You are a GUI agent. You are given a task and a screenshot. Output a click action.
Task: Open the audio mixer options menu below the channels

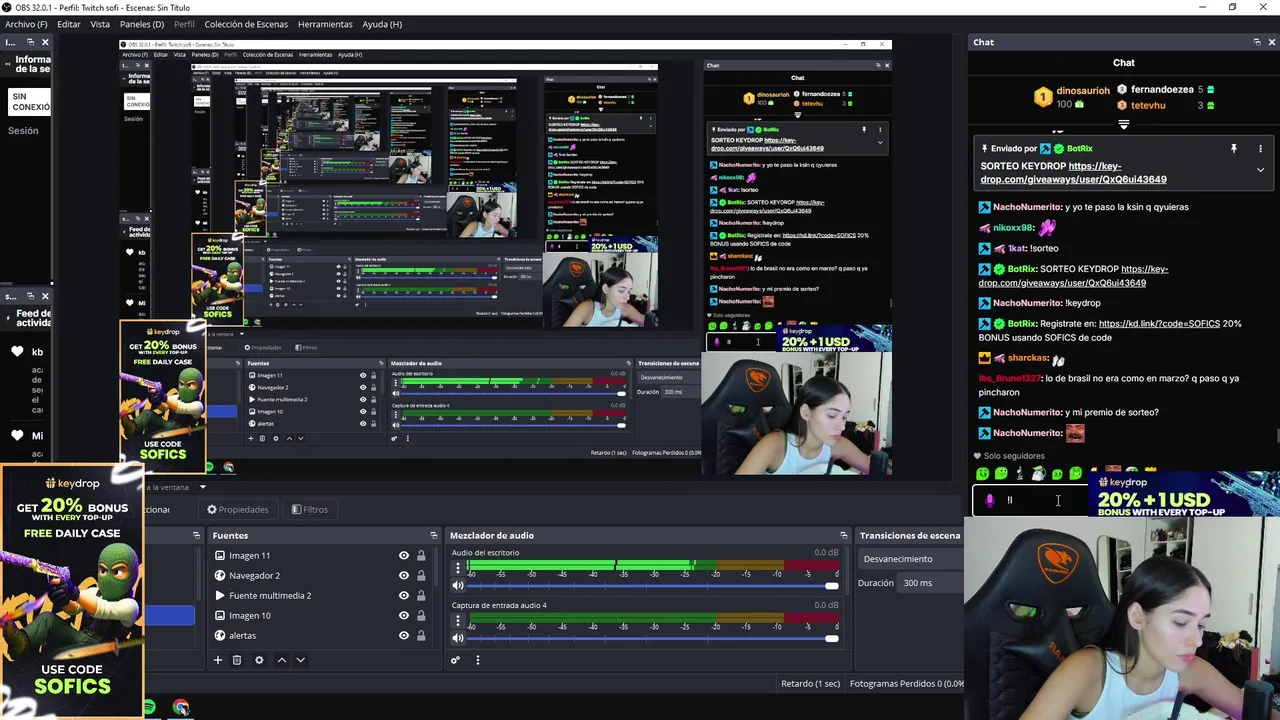[477, 660]
